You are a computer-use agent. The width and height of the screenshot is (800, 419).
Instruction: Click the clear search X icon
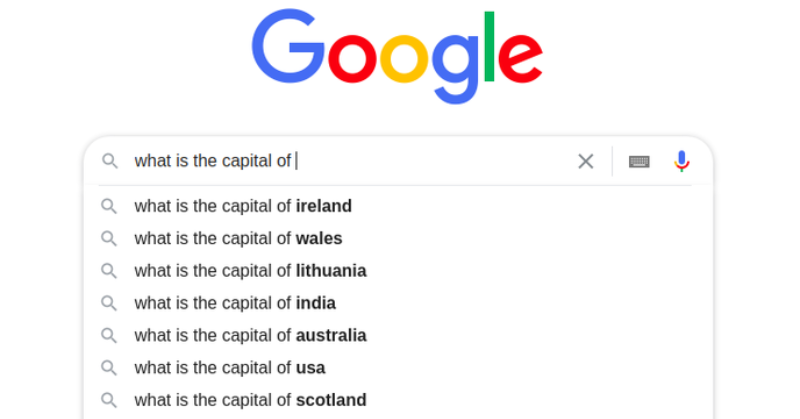586,161
